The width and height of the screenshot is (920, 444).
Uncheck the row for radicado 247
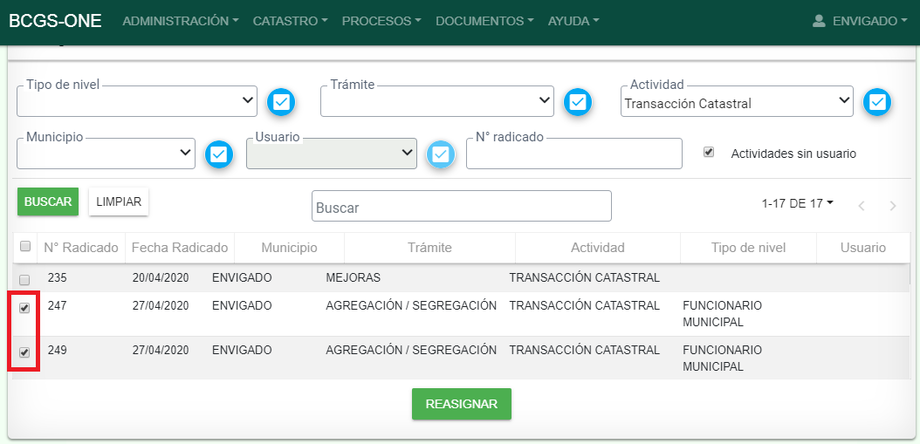(25, 308)
